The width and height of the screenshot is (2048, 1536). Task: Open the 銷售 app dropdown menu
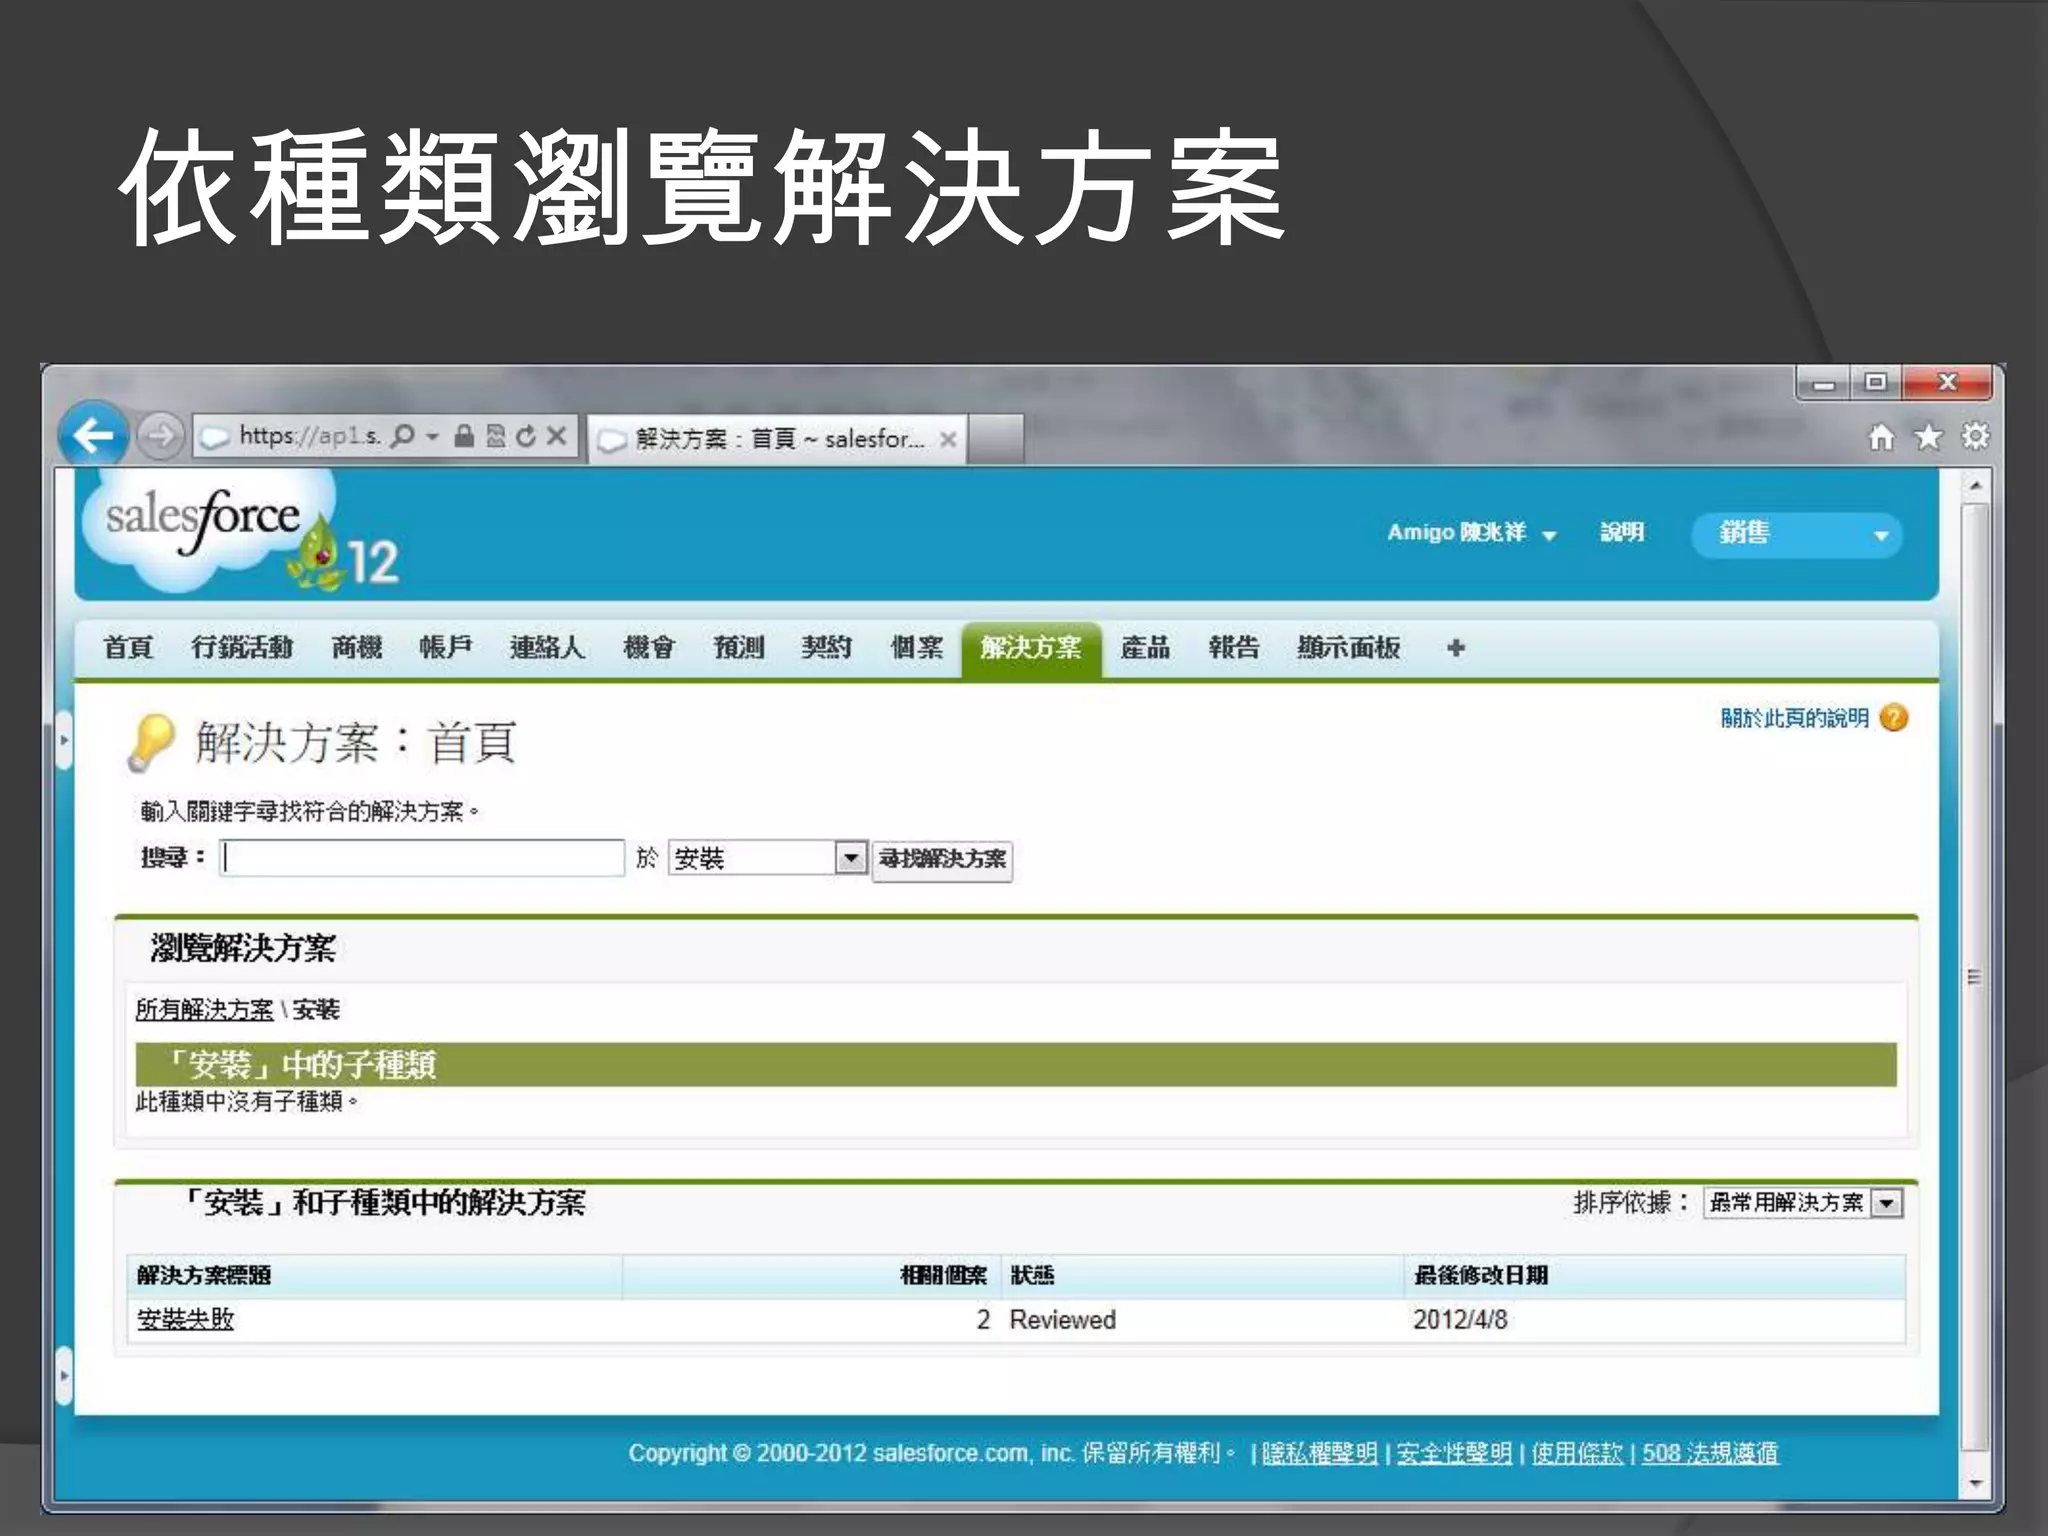(1796, 535)
